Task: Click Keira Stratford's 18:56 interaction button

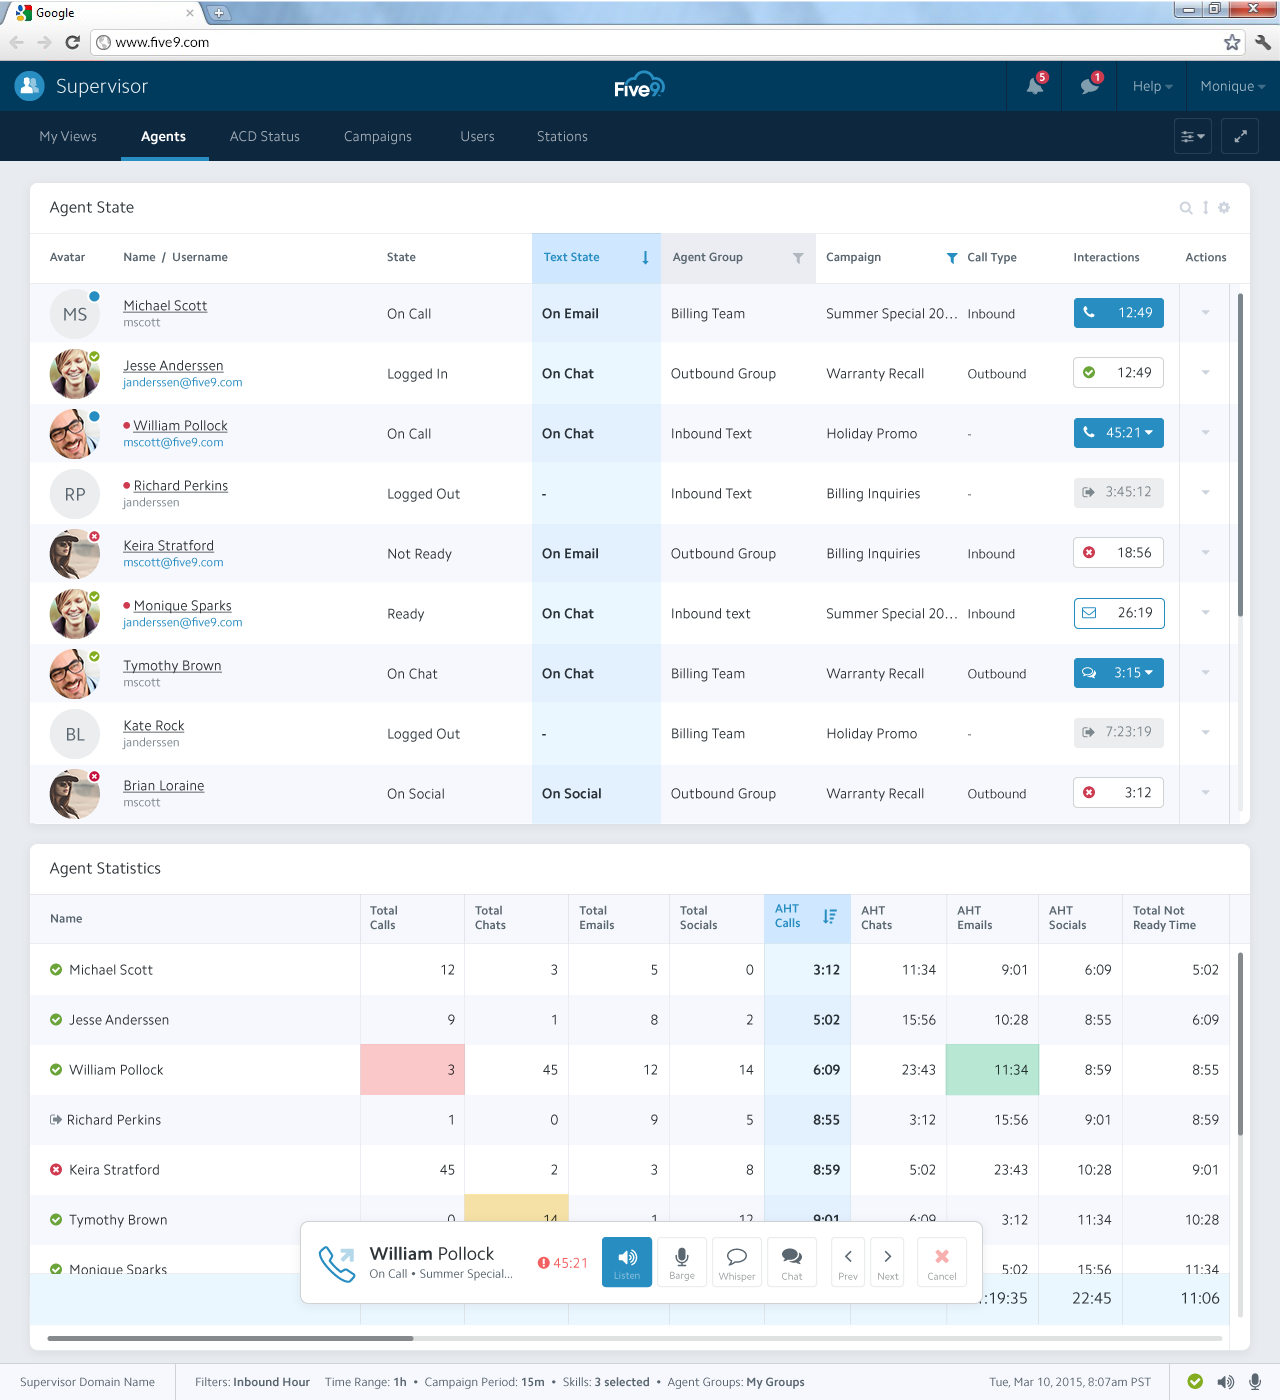Action: point(1118,553)
